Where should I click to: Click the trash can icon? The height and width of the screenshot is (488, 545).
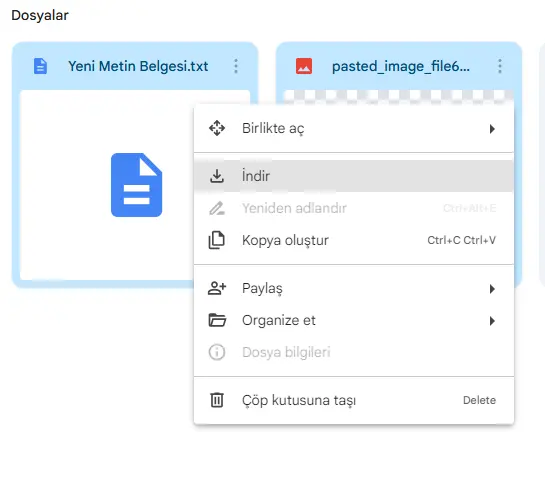pyautogui.click(x=217, y=400)
